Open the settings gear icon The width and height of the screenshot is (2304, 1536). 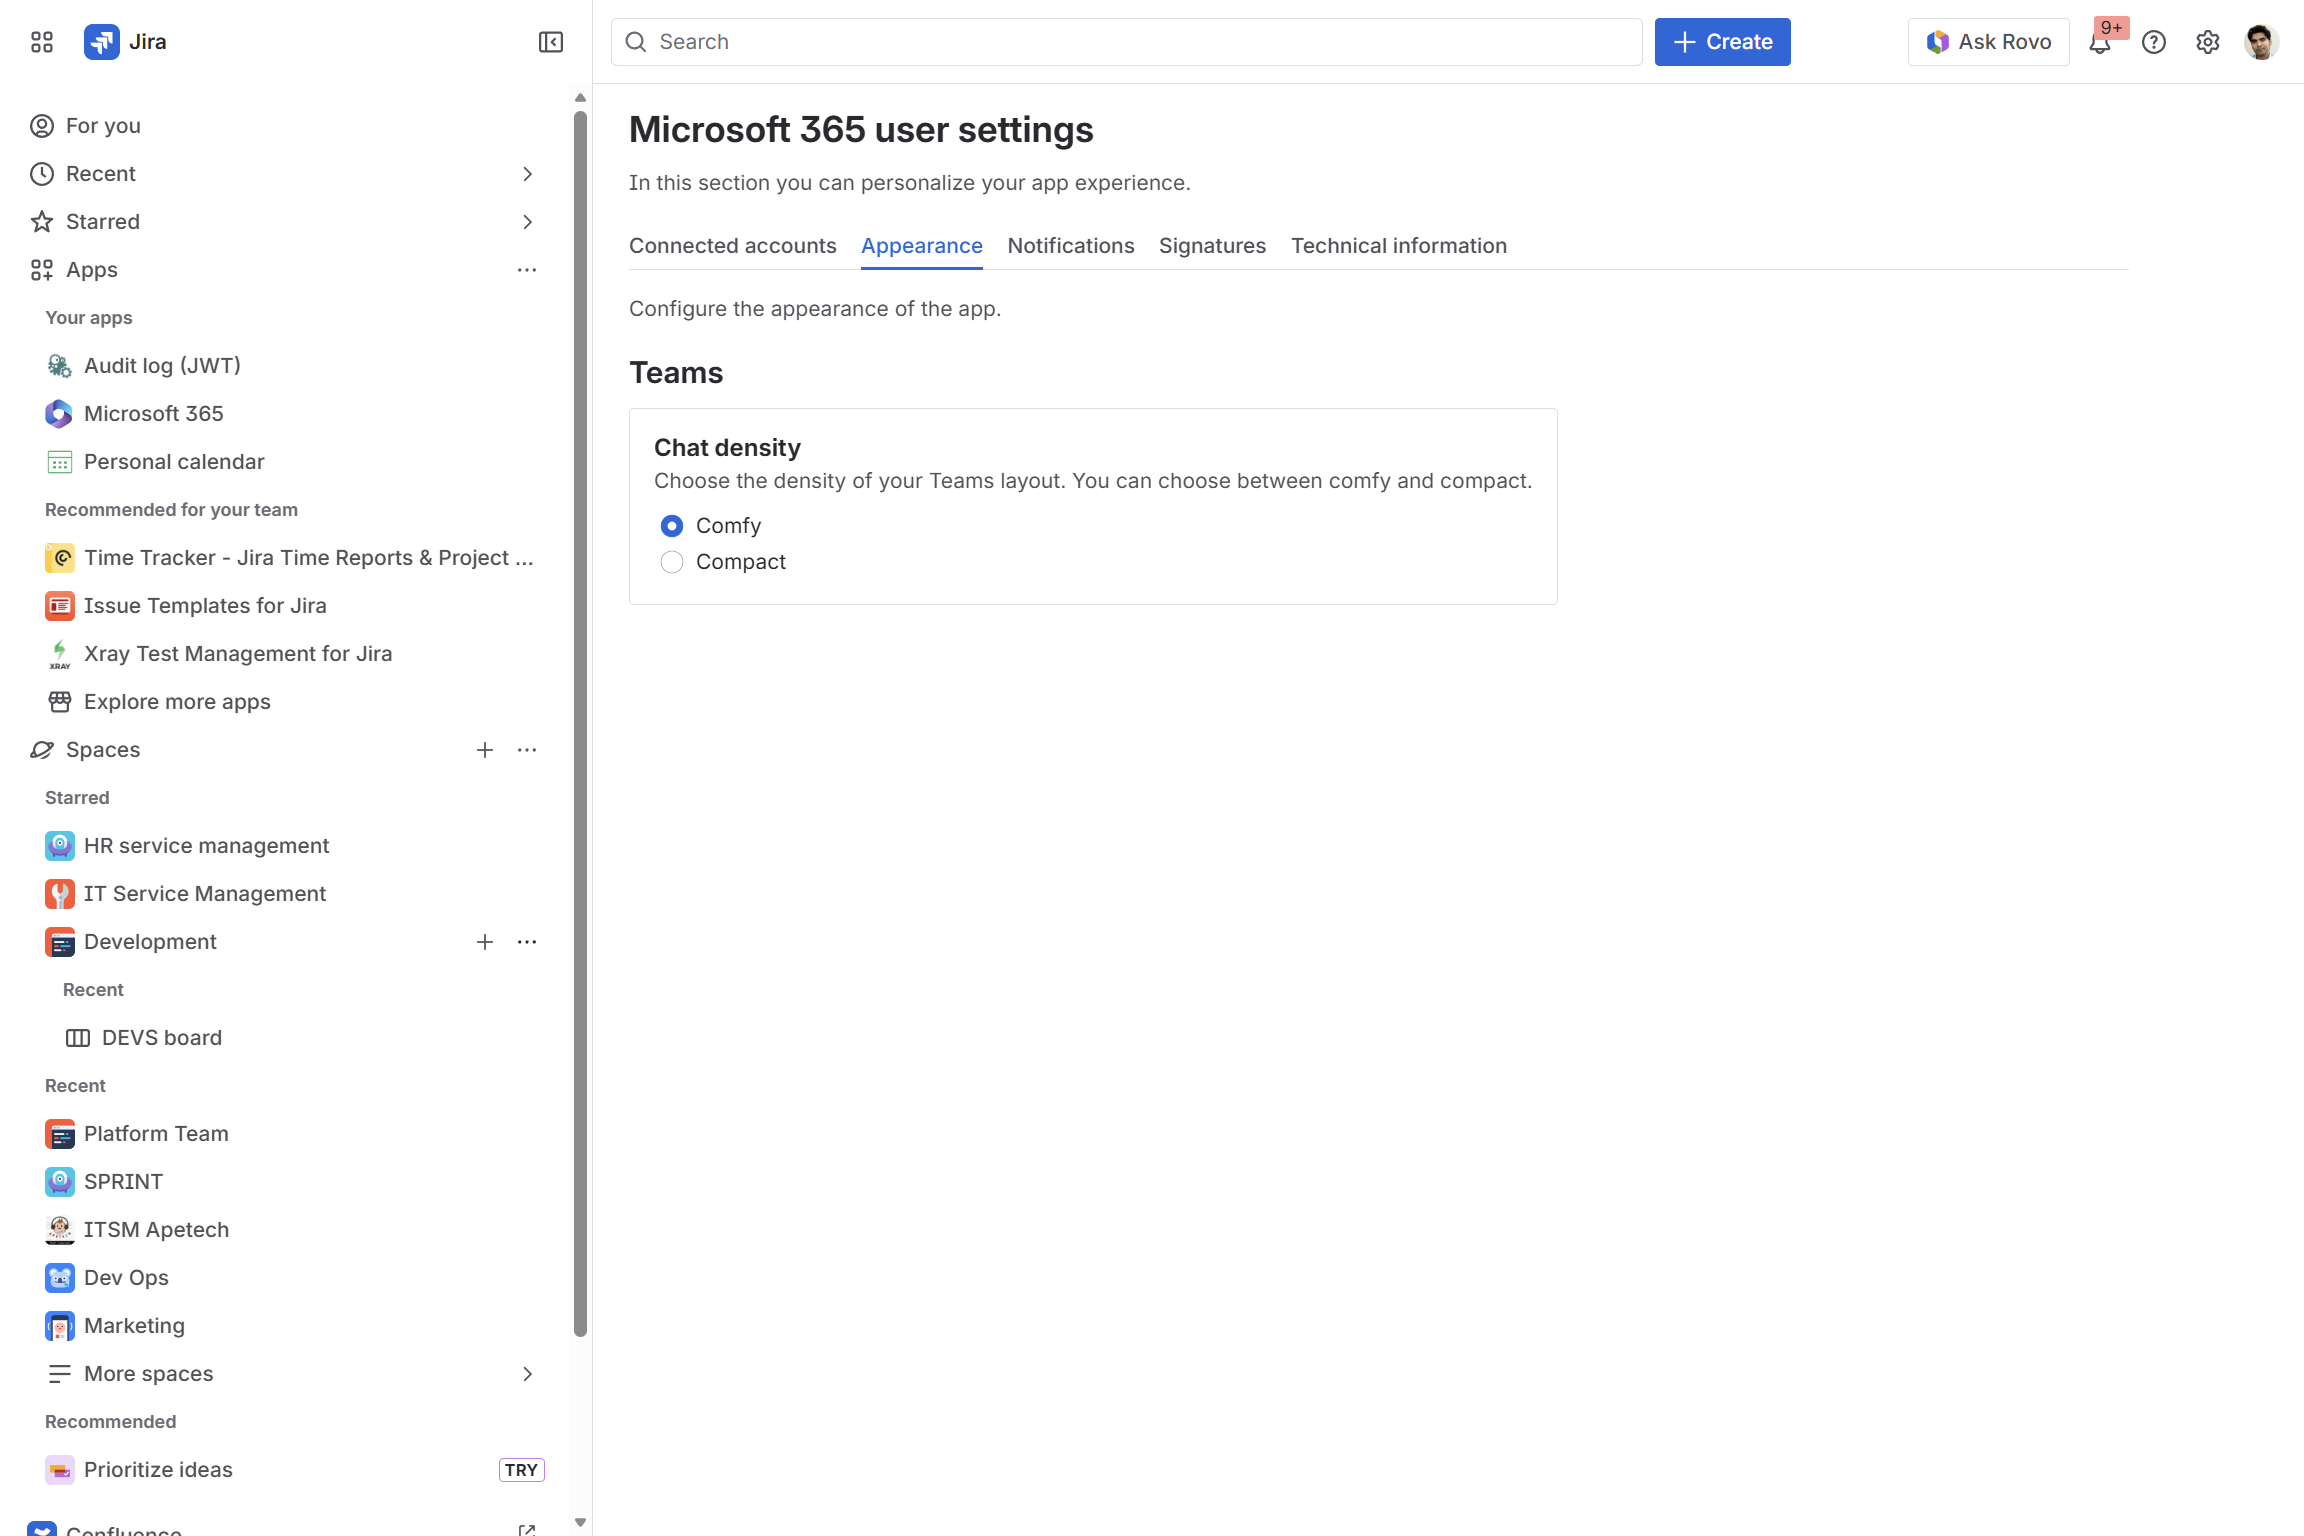pyautogui.click(x=2208, y=42)
